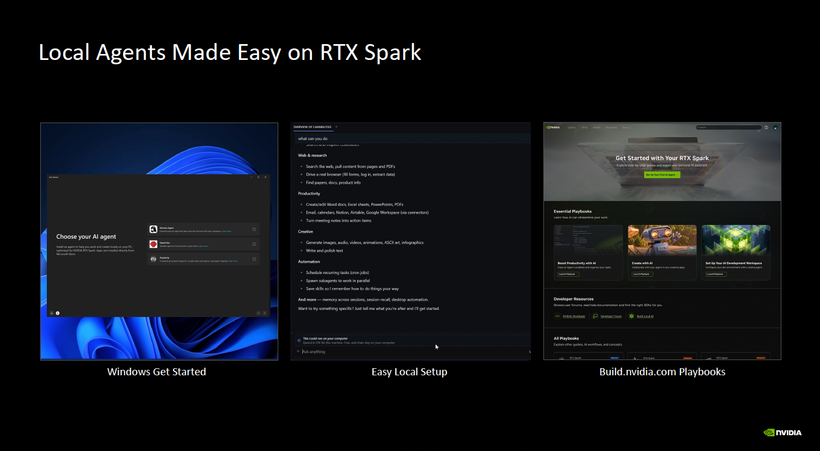Click the plus next to the capabilities tab
Image resolution: width=820 pixels, height=451 pixels.
(336, 127)
